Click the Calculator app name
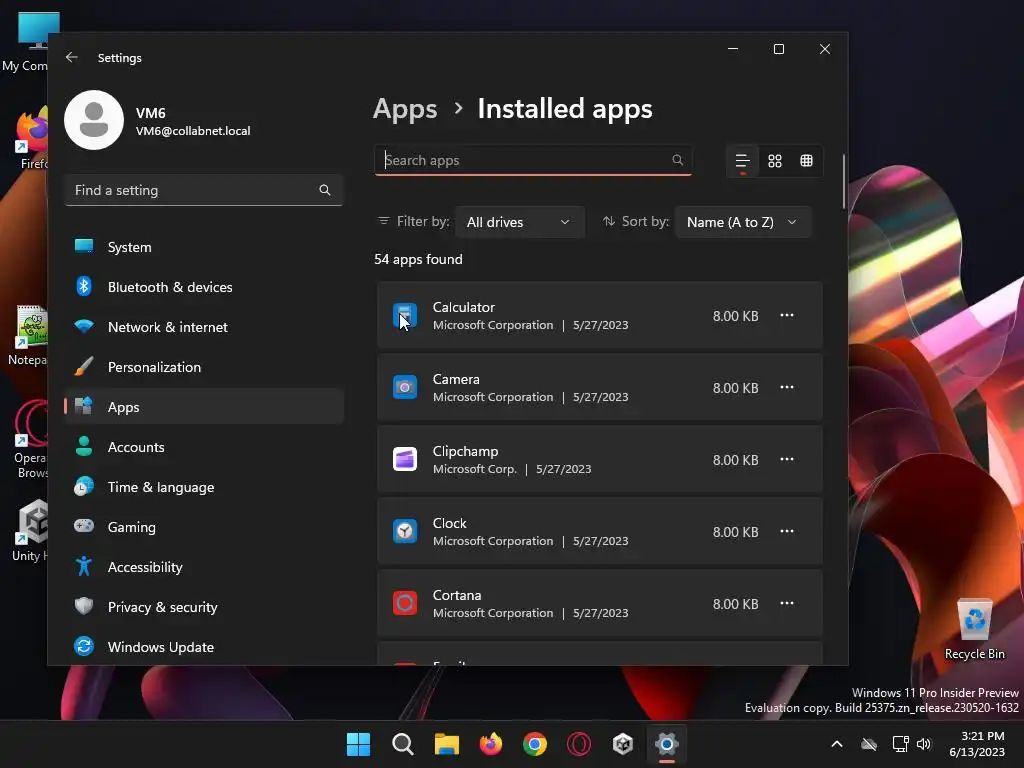The image size is (1024, 768). pos(464,307)
